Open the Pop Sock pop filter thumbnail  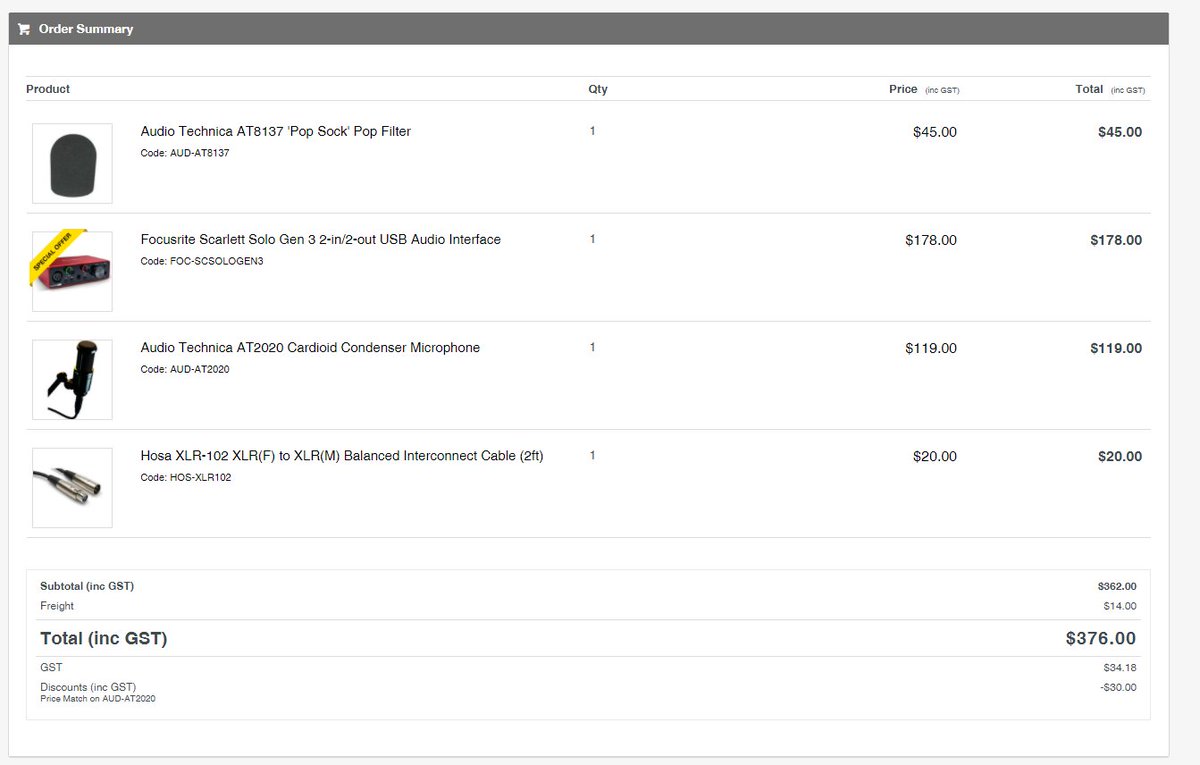[x=72, y=164]
